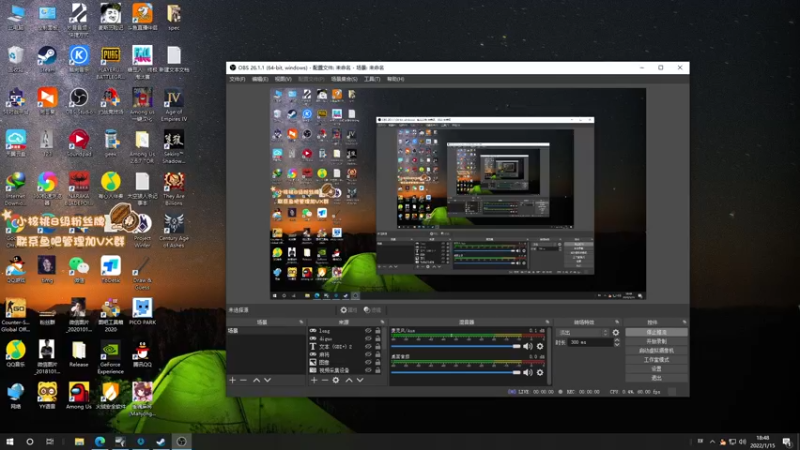Open Steam from the desktop shortcut

pos(47,60)
